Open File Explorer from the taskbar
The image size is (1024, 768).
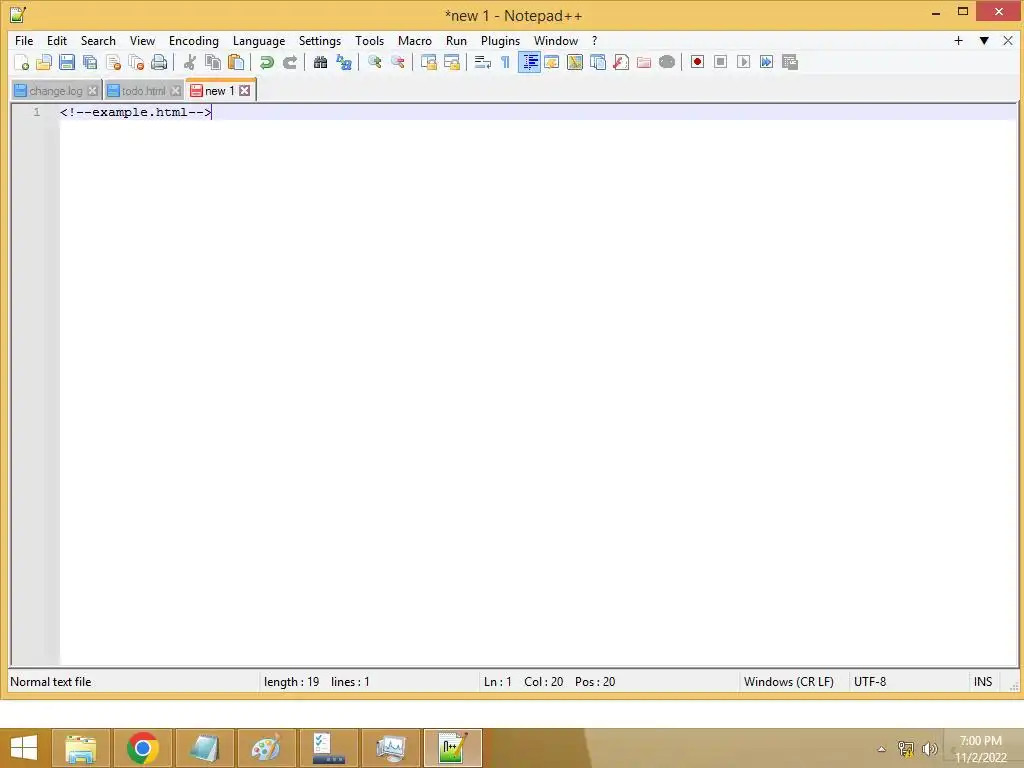click(81, 748)
